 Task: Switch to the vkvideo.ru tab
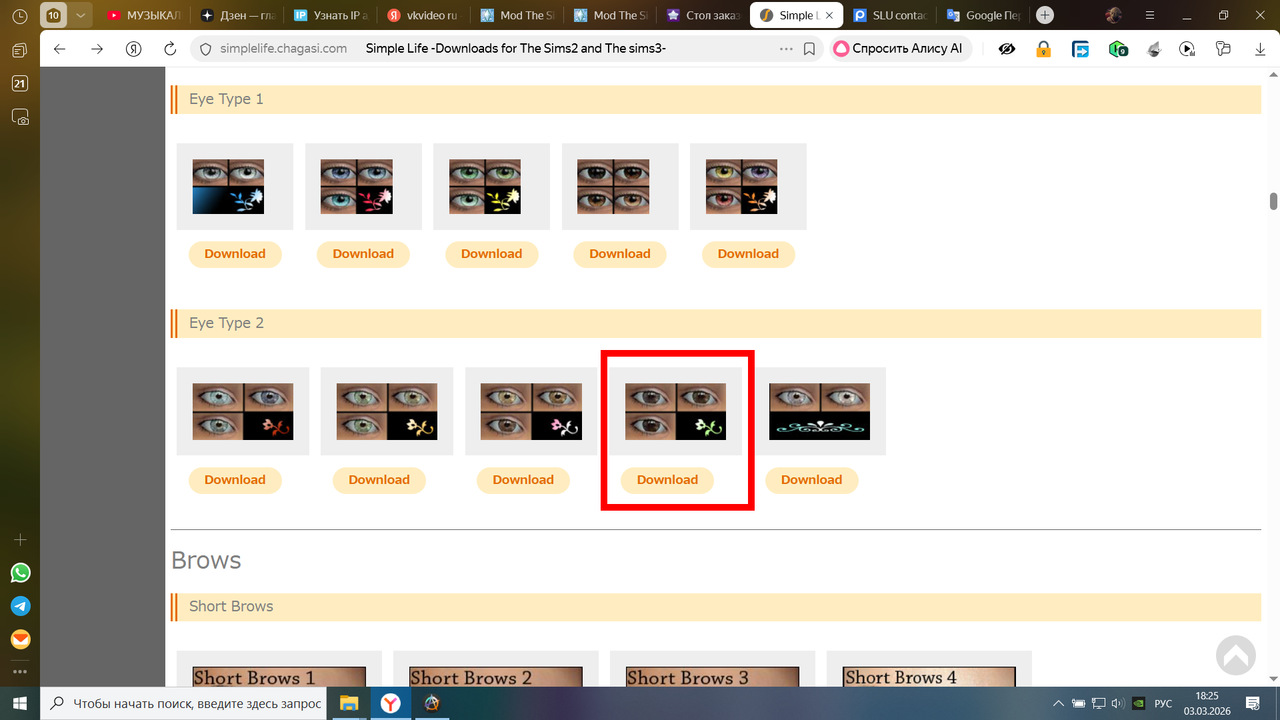pos(422,15)
